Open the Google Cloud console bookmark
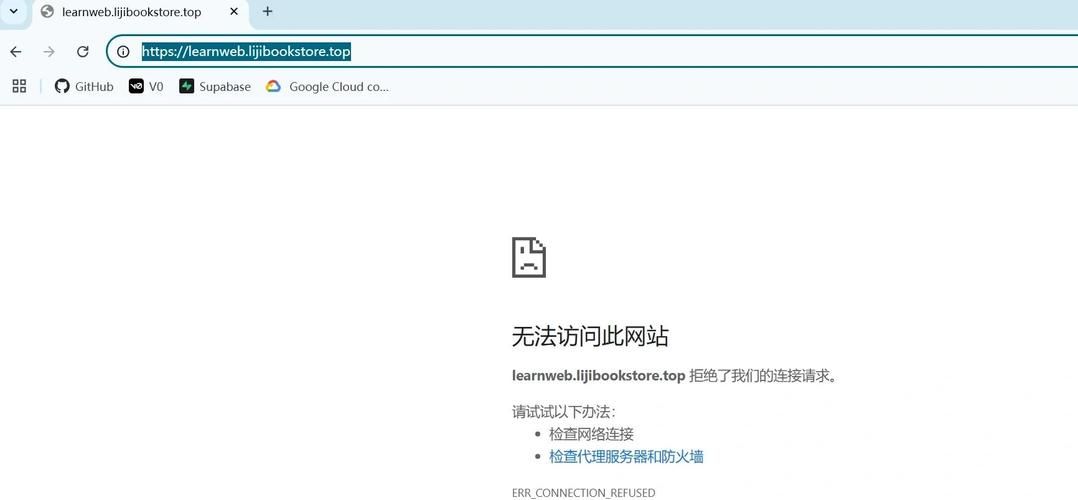This screenshot has width=1078, height=500. coord(327,87)
